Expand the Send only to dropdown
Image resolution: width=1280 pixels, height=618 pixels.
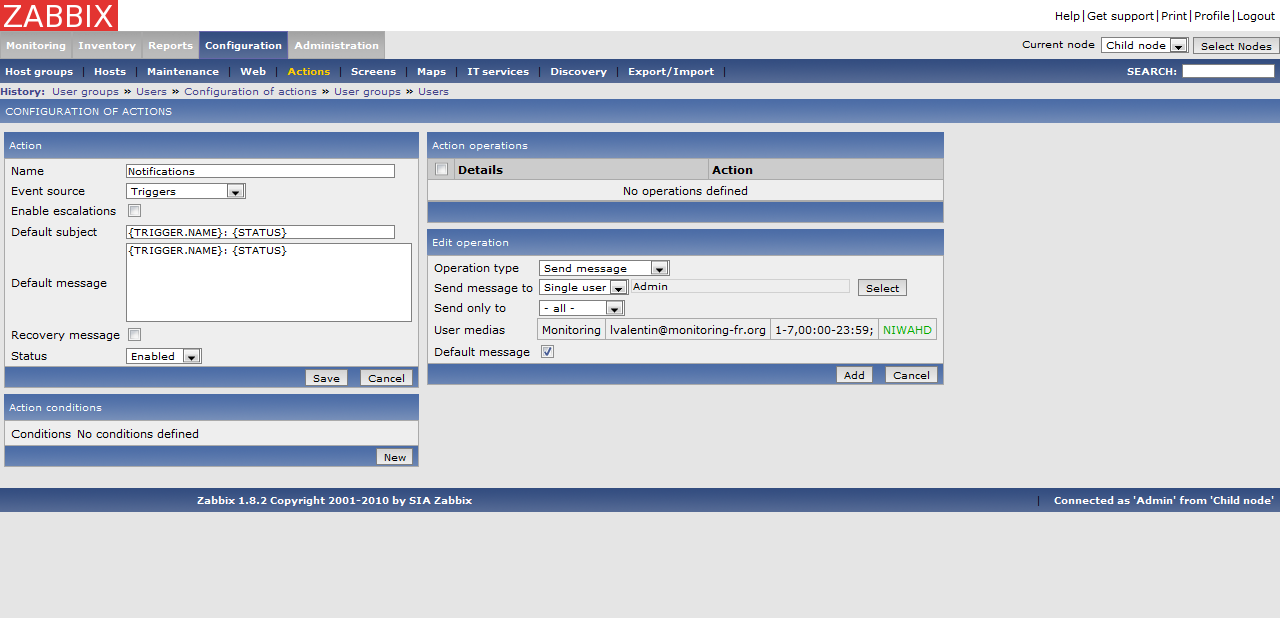coord(581,308)
